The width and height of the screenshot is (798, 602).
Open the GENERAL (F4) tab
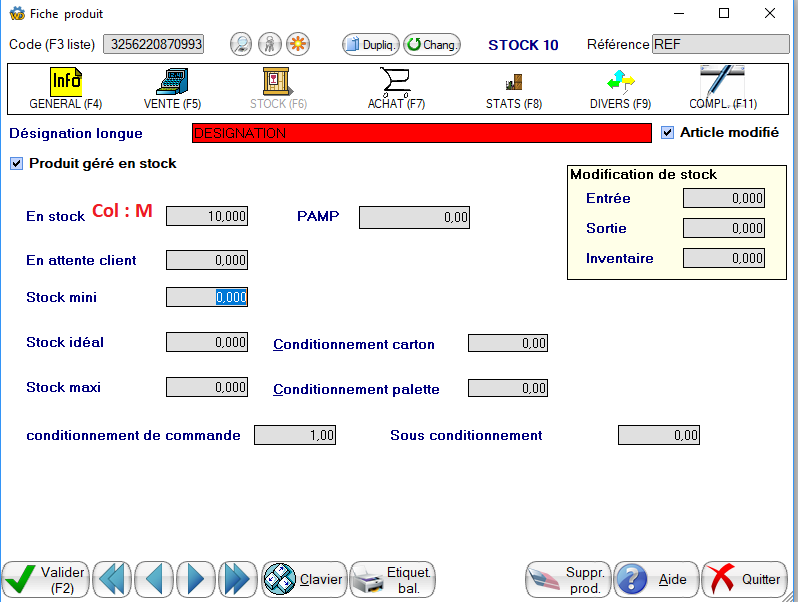click(x=66, y=88)
